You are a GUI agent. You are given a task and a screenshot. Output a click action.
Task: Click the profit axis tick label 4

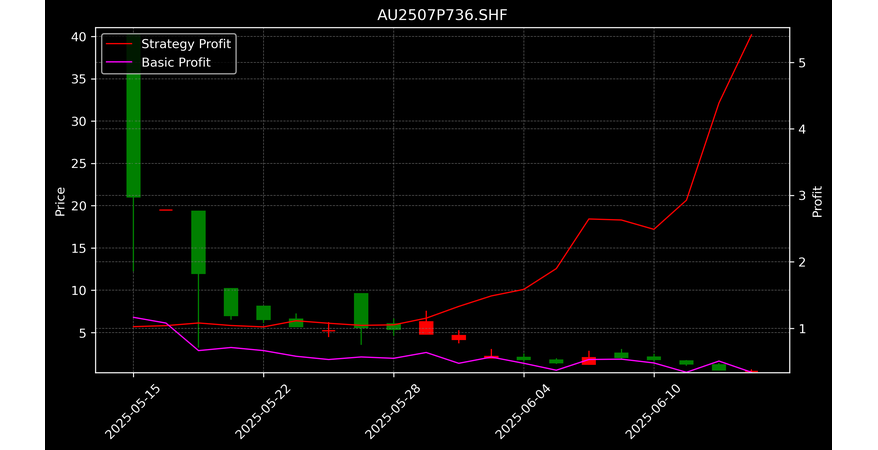(x=802, y=129)
